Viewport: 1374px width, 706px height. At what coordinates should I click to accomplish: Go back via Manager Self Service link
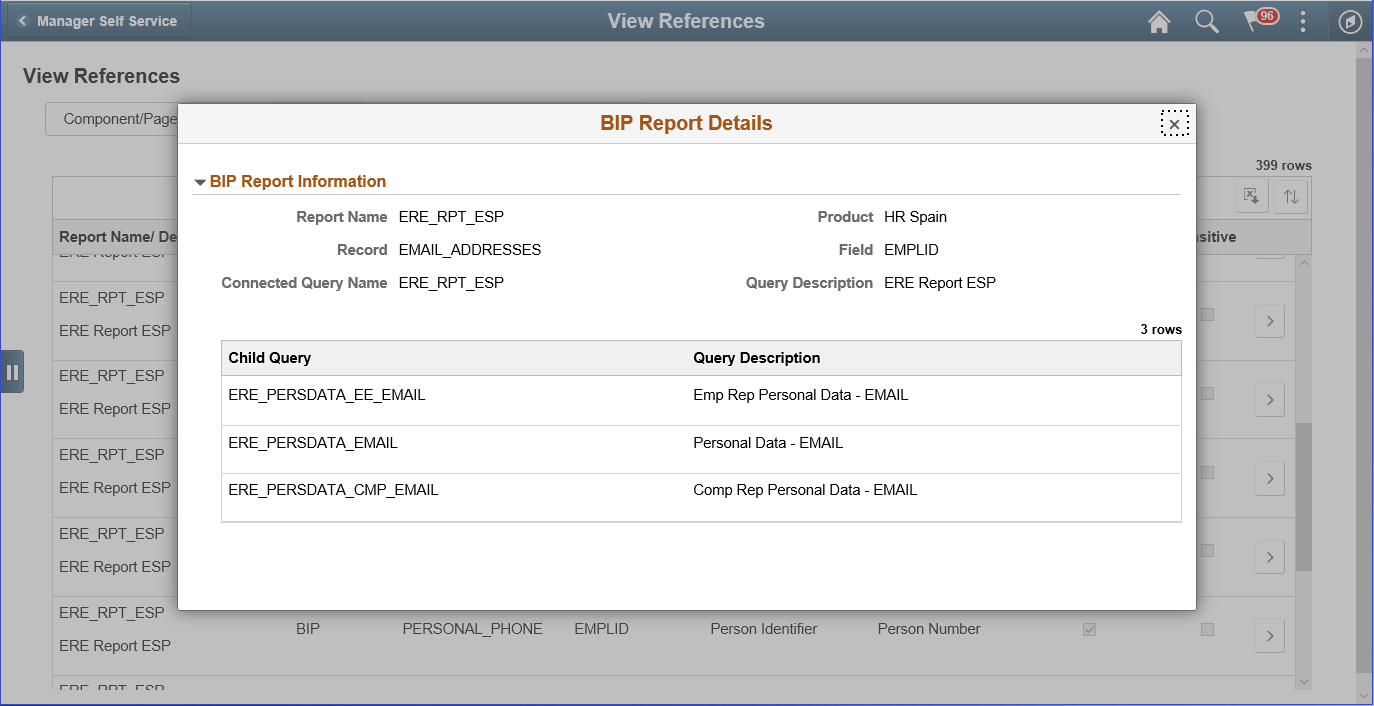[97, 19]
